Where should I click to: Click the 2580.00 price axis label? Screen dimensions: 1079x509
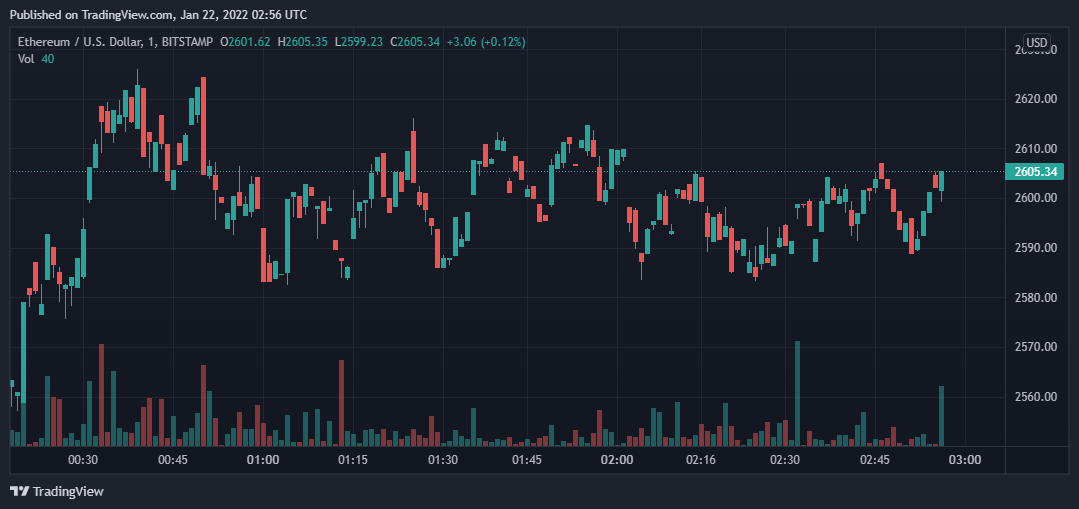[1035, 298]
